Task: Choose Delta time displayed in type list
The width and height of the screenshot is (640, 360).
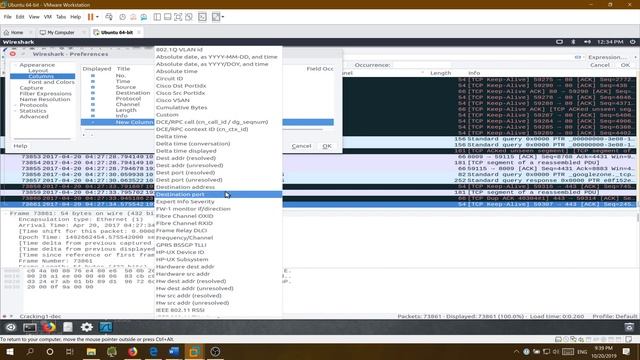Action: click(218, 151)
